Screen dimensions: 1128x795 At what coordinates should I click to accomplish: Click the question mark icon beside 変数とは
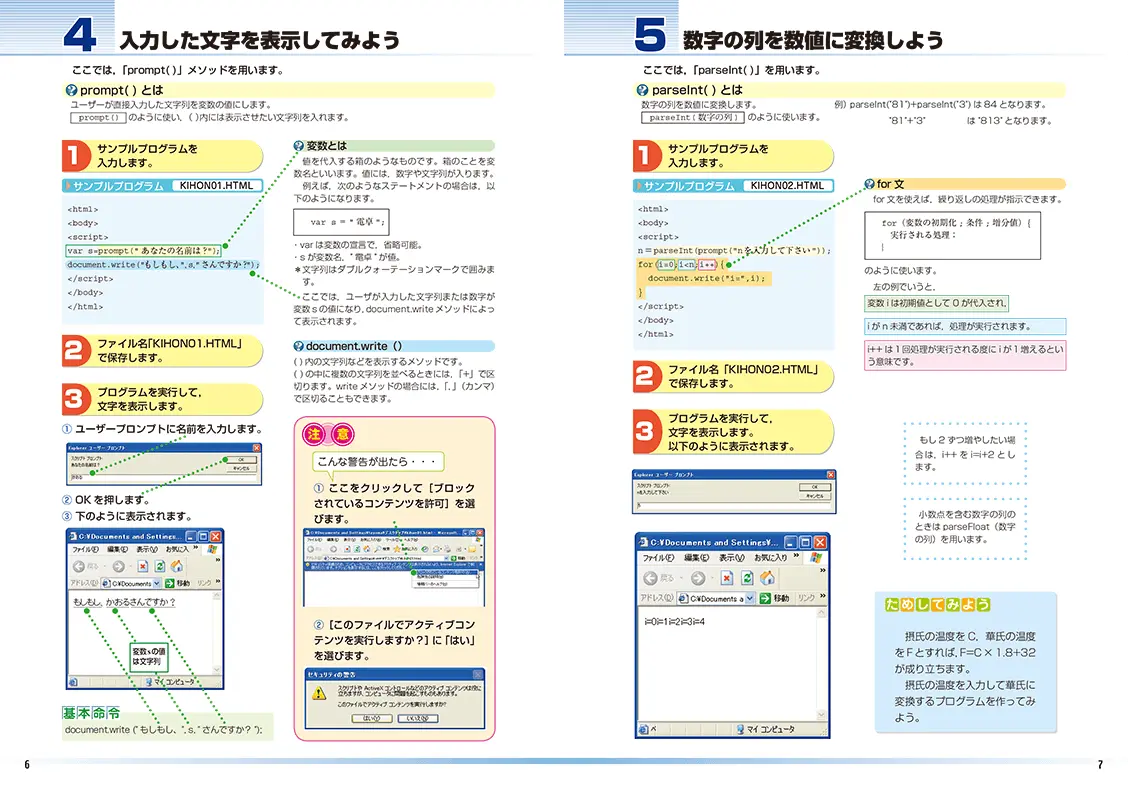(x=299, y=146)
